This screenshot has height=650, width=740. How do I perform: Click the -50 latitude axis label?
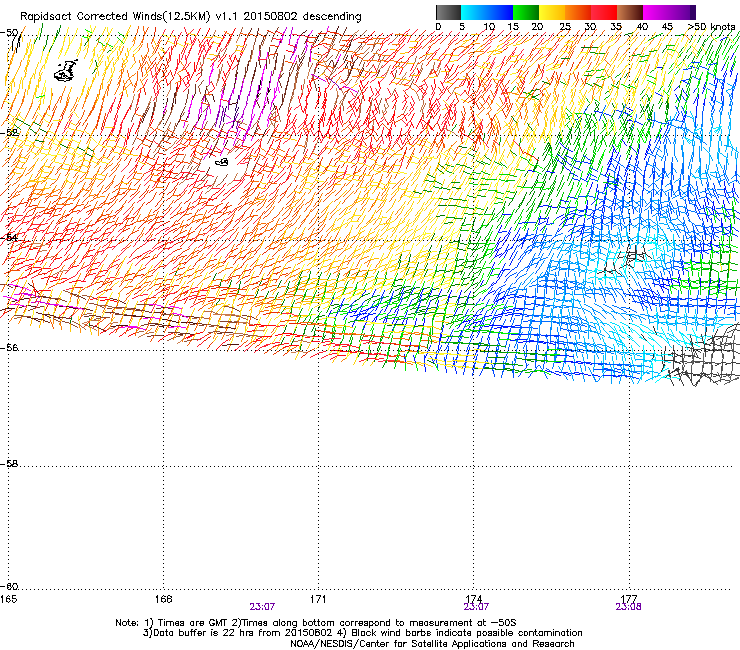point(9,33)
